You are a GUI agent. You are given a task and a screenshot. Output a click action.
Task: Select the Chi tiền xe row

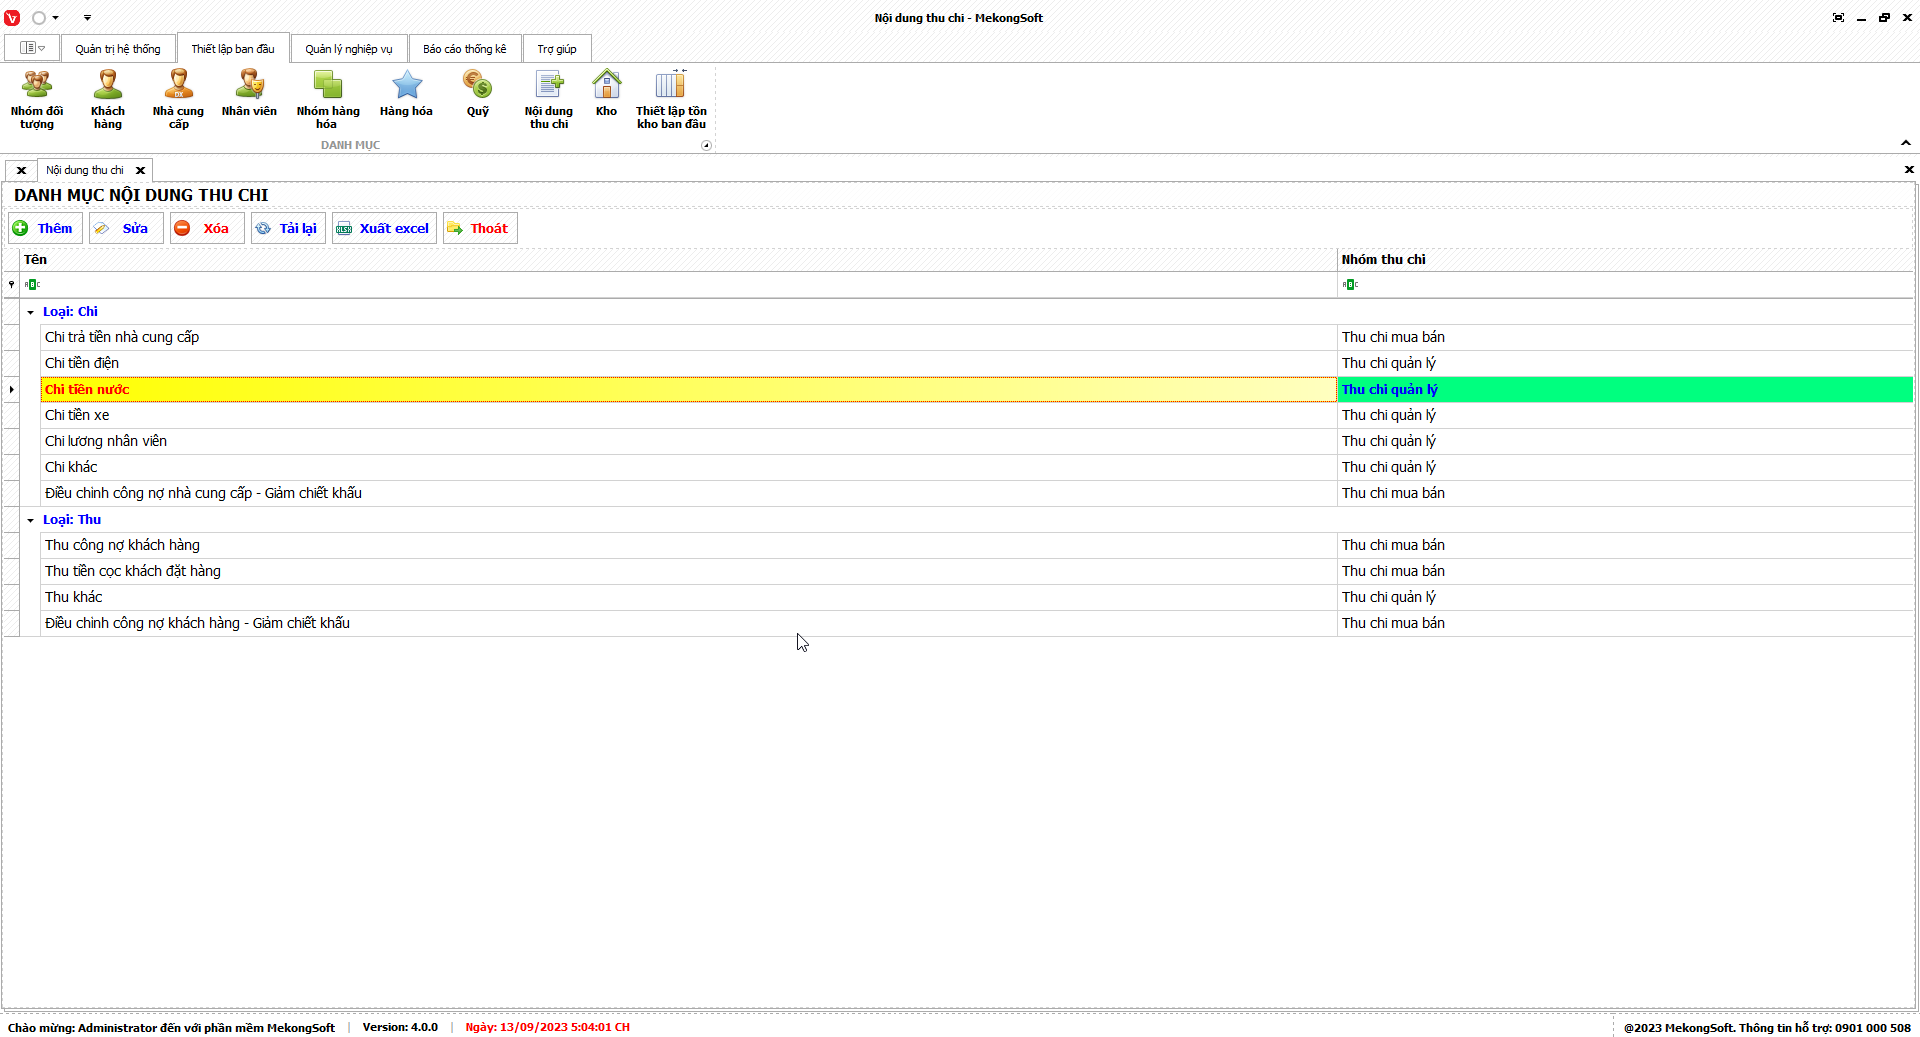point(977,415)
